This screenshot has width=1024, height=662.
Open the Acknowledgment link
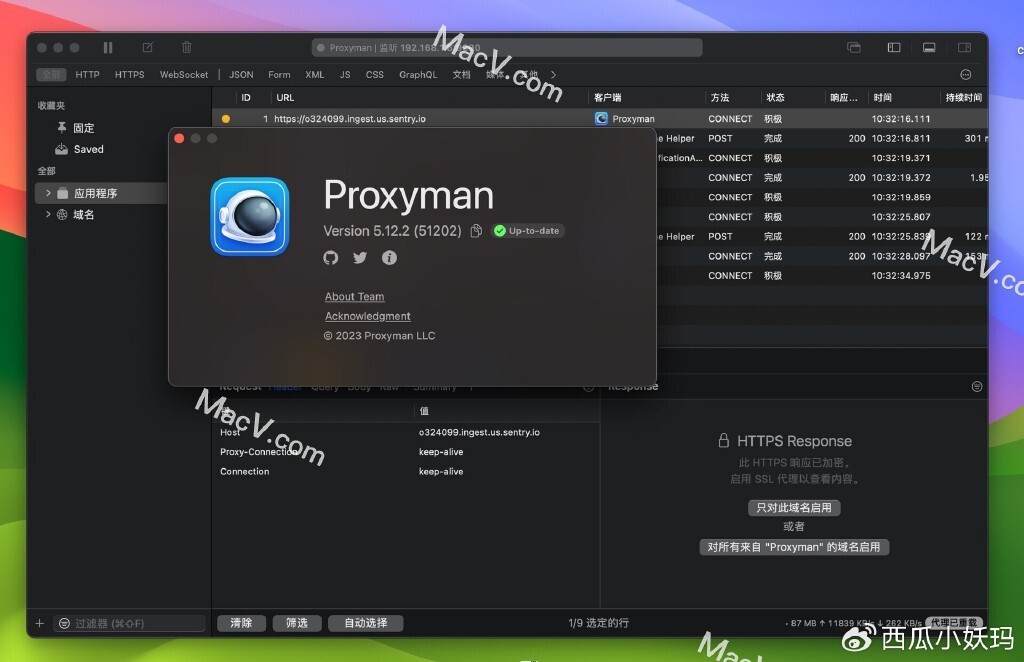pyautogui.click(x=368, y=316)
